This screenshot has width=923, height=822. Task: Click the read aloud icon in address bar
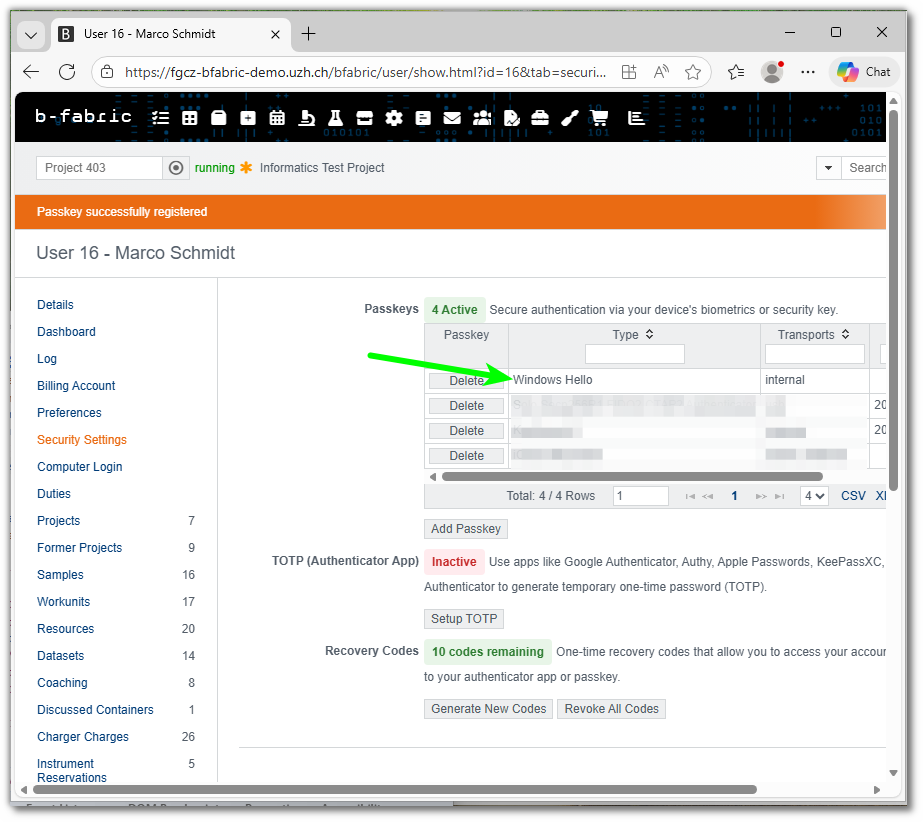[x=661, y=72]
